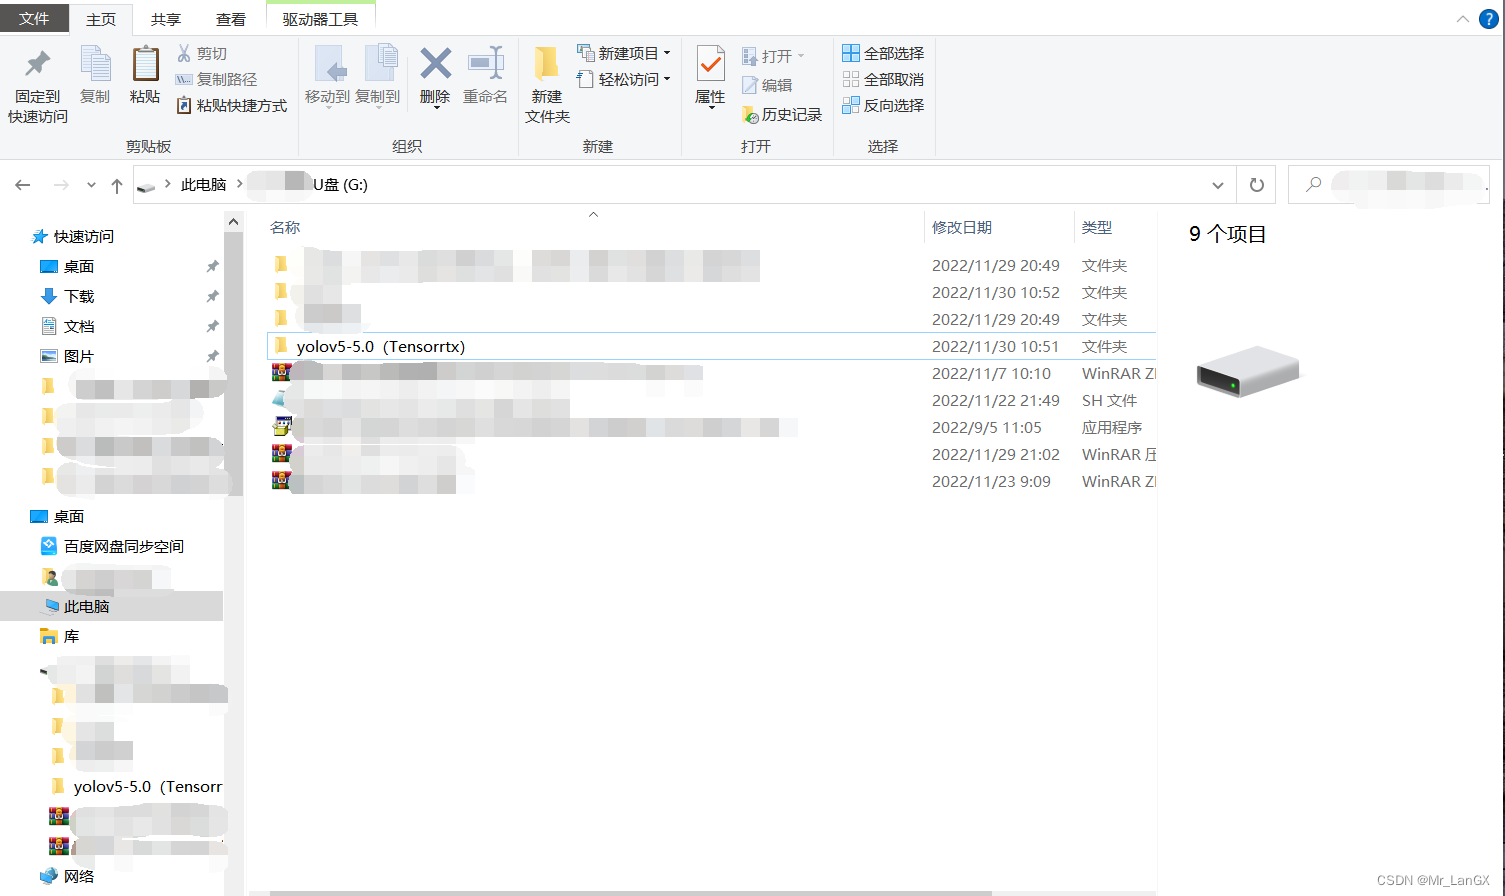This screenshot has width=1505, height=896.
Task: Pin to Quick access (固定到快速访问)
Action: coord(38,86)
